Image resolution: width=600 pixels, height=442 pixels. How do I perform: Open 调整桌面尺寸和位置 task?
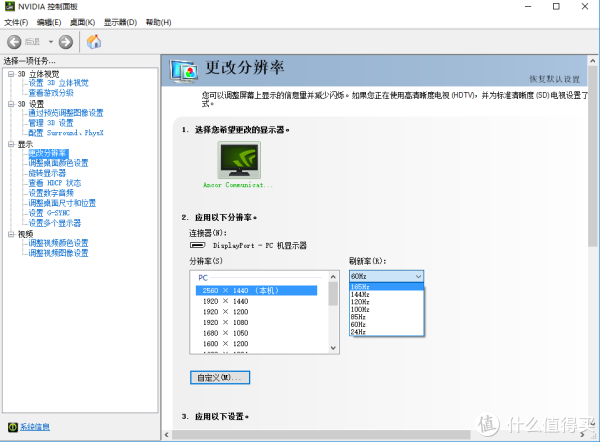(x=62, y=203)
